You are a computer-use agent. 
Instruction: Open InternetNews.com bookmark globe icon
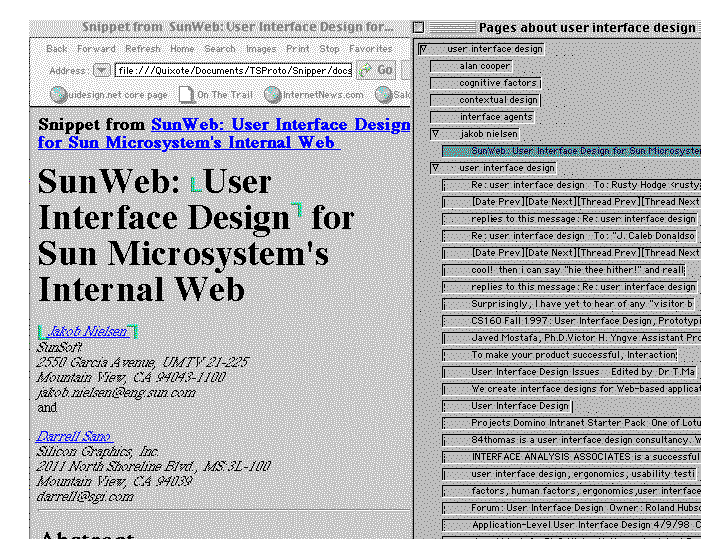[272, 94]
